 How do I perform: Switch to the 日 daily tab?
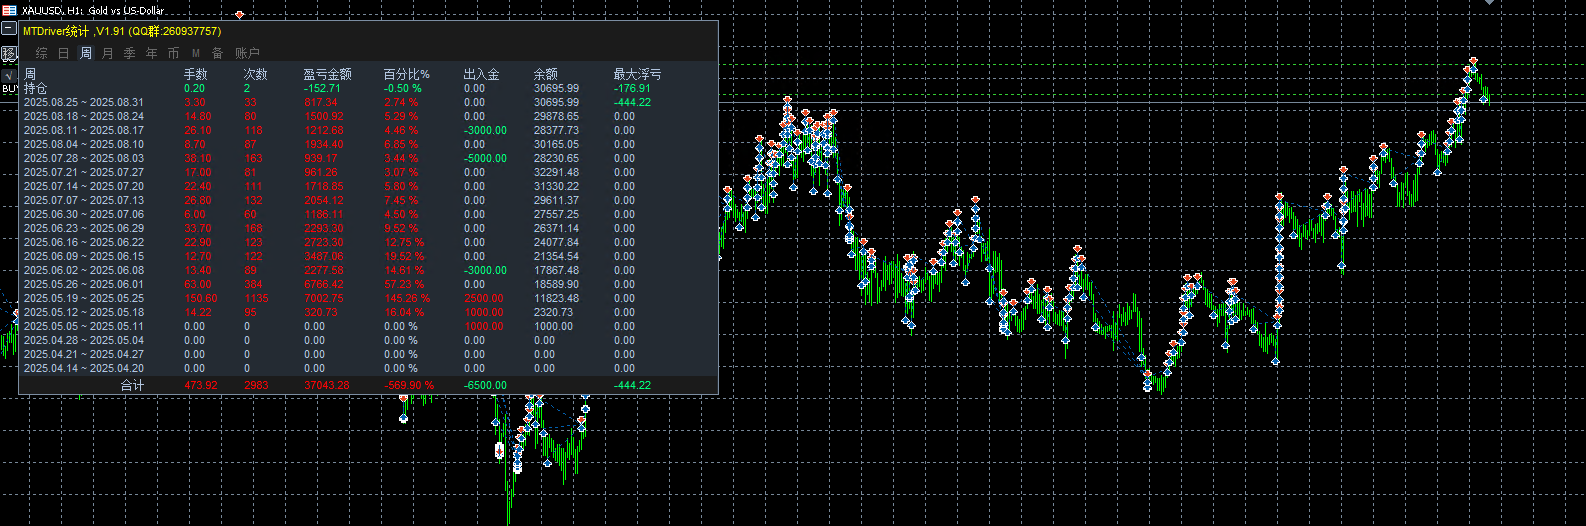63,53
